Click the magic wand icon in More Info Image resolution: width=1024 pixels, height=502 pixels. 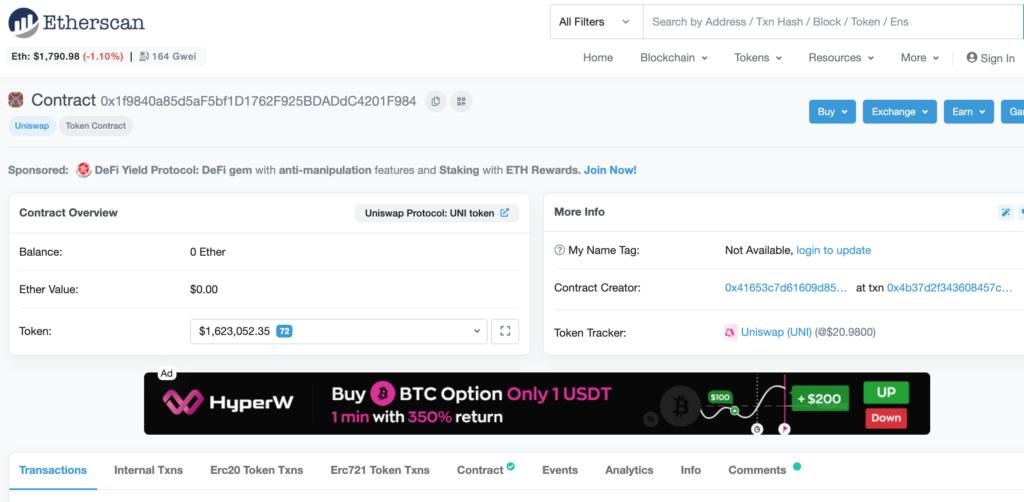click(1006, 212)
